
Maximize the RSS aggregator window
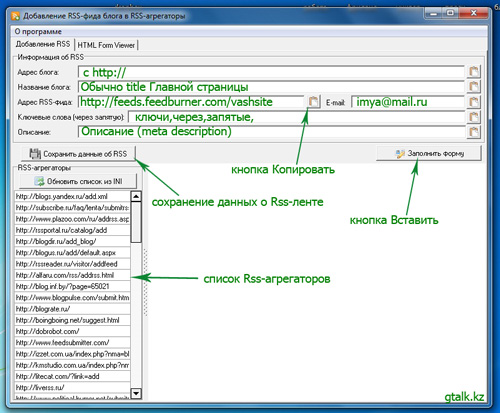click(x=451, y=13)
